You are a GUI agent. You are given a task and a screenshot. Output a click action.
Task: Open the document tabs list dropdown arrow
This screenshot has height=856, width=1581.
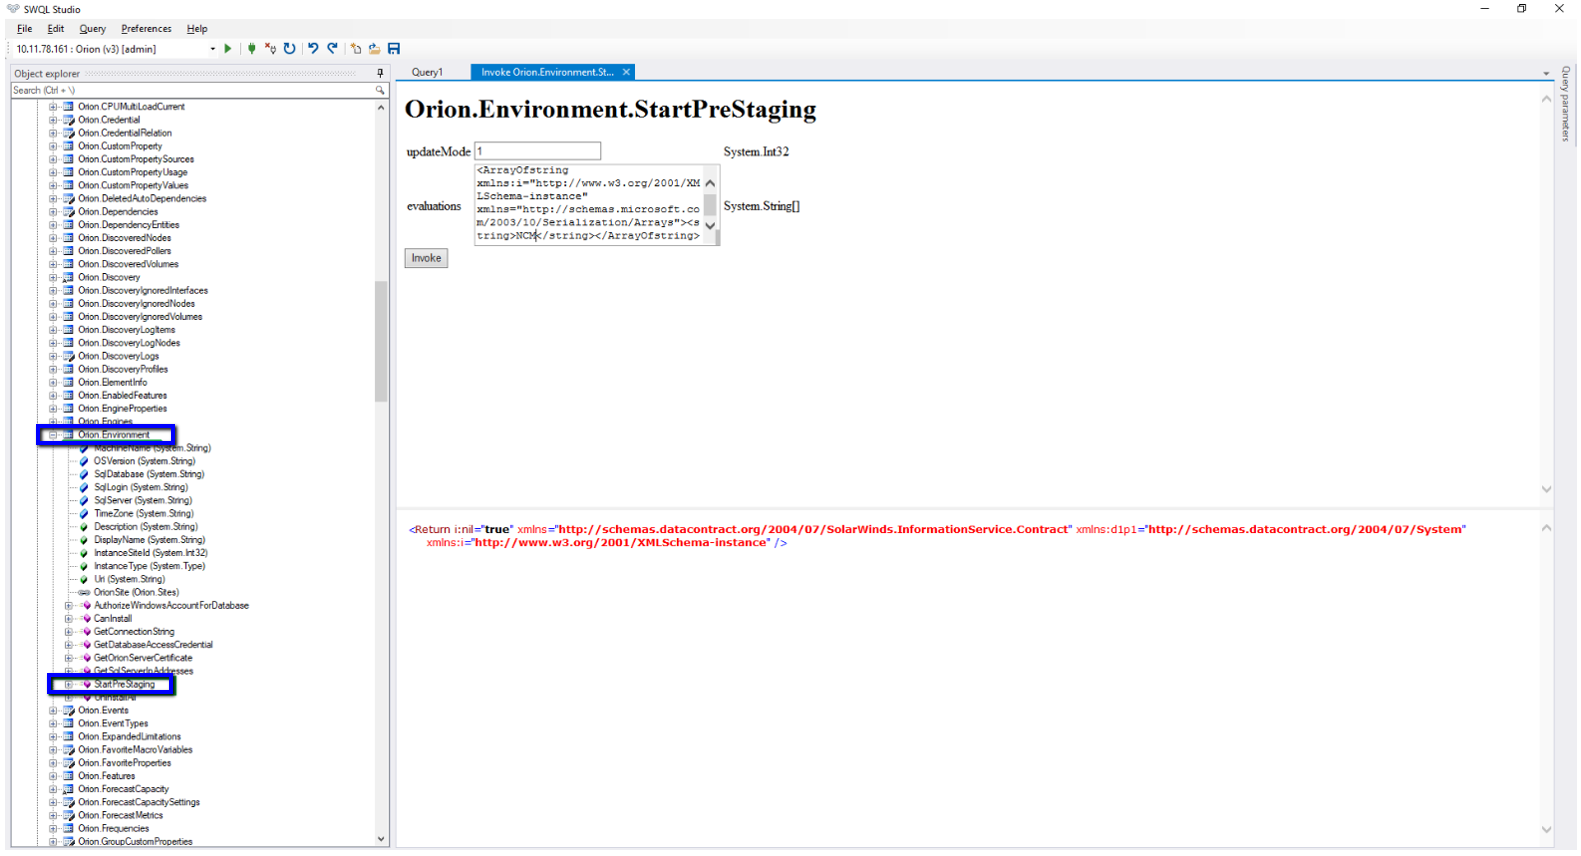pos(1546,73)
